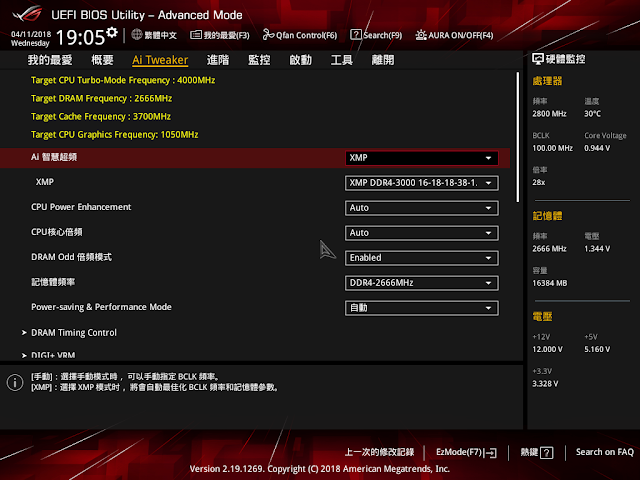Switch to 我的最愛 tab
The image size is (640, 480).
pos(50,60)
